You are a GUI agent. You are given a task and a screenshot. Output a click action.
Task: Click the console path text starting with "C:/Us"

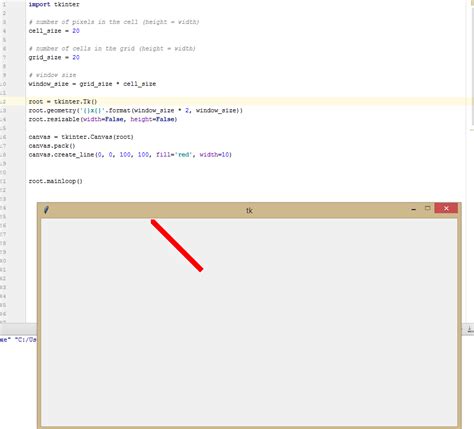26,340
